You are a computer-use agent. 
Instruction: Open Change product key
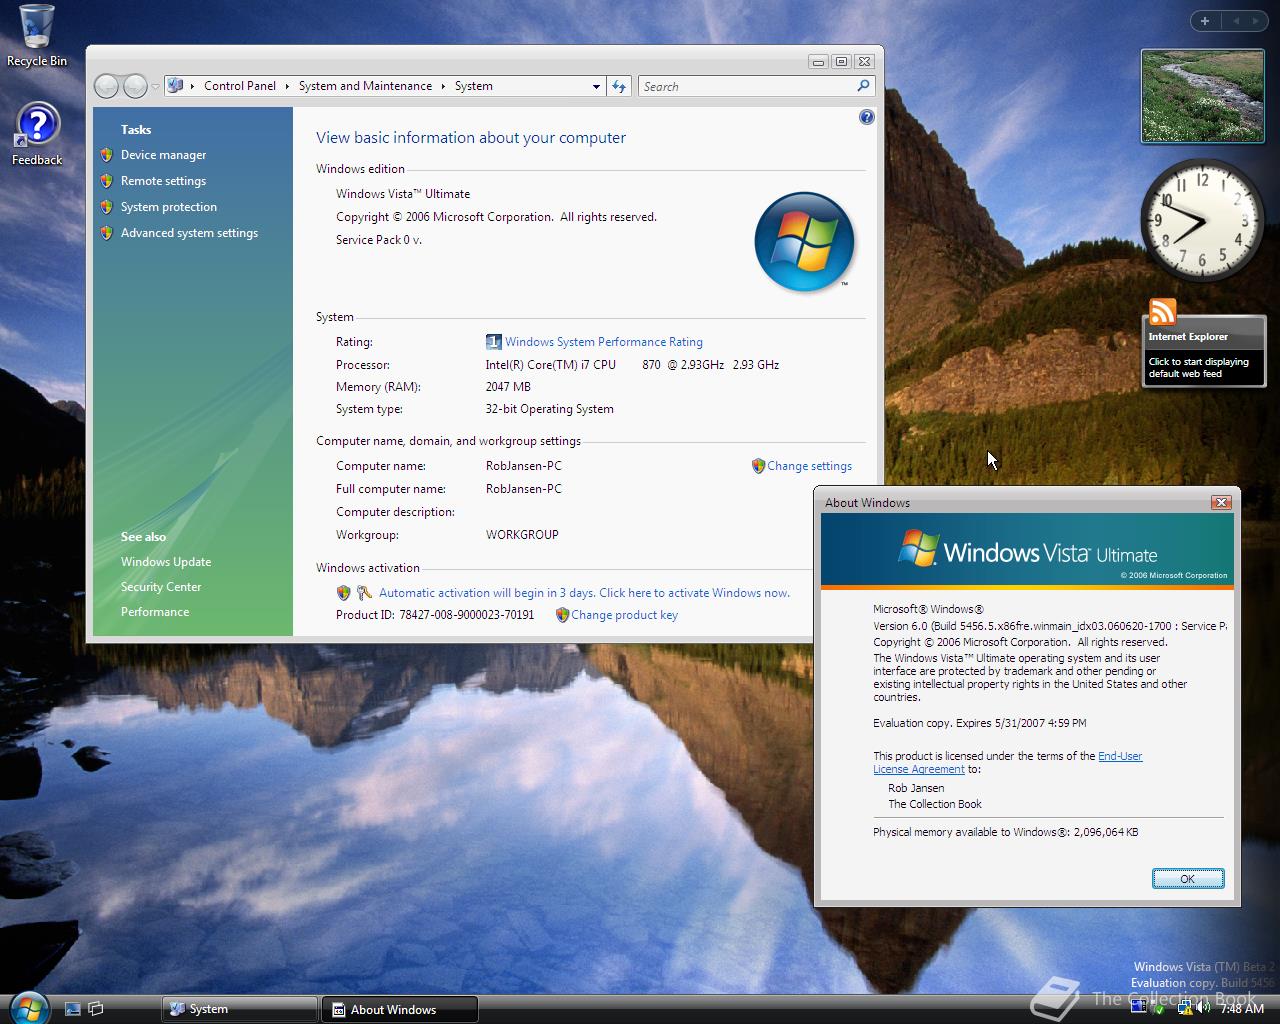625,615
